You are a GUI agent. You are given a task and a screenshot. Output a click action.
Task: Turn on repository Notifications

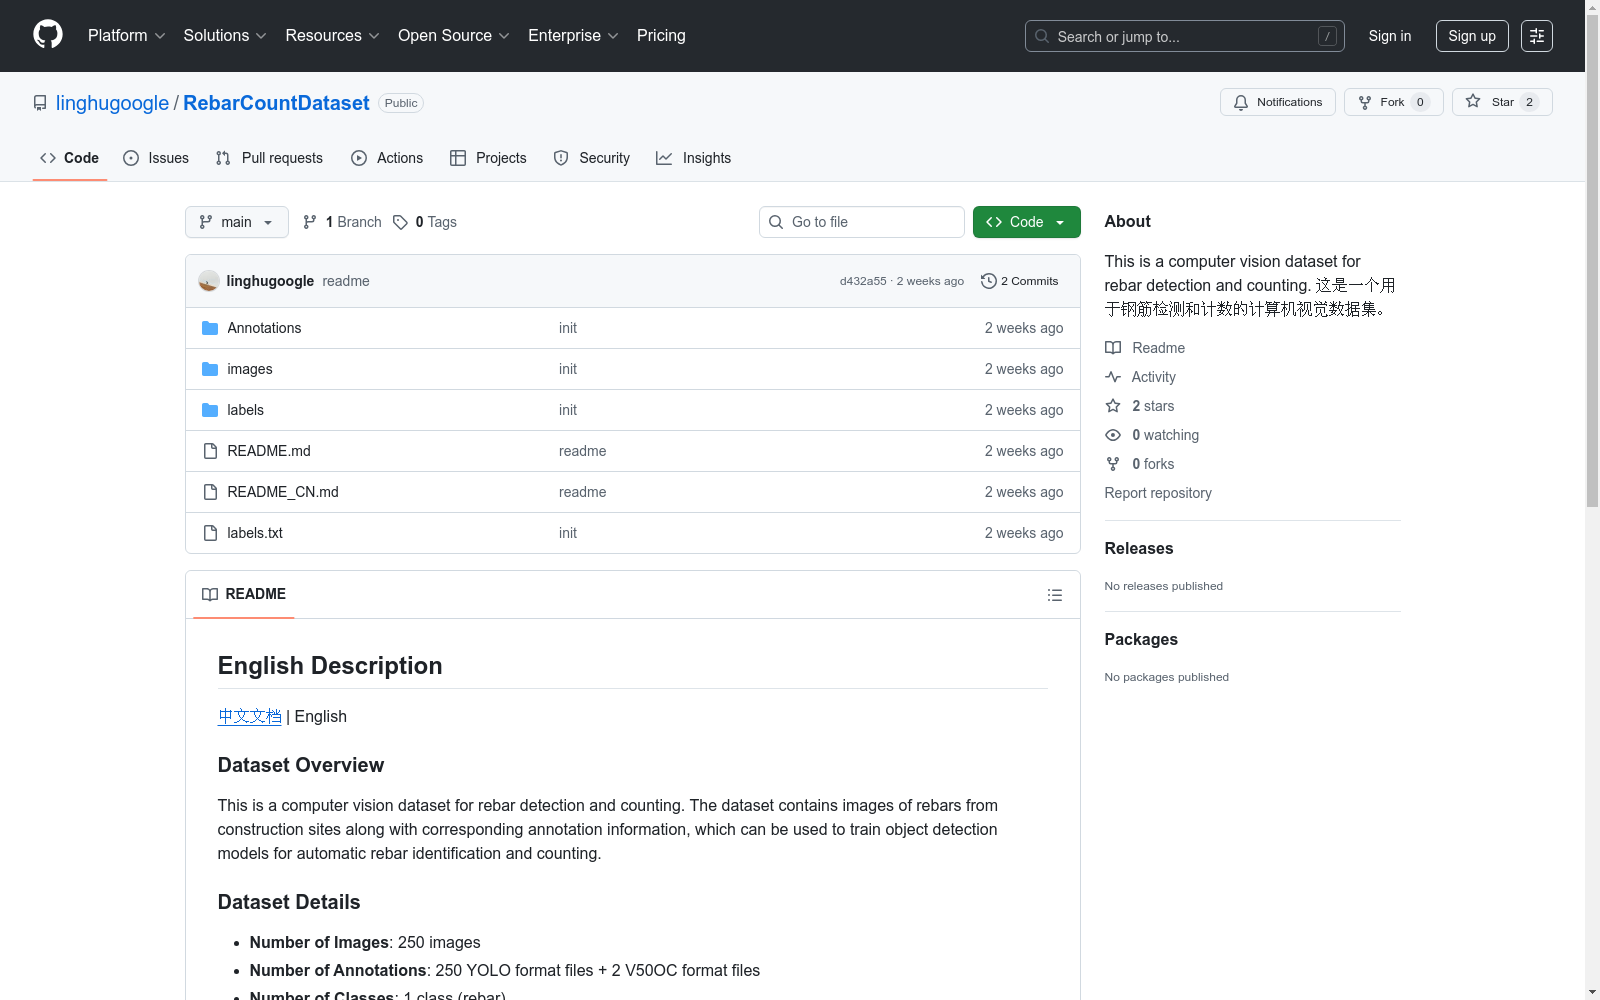pos(1277,102)
